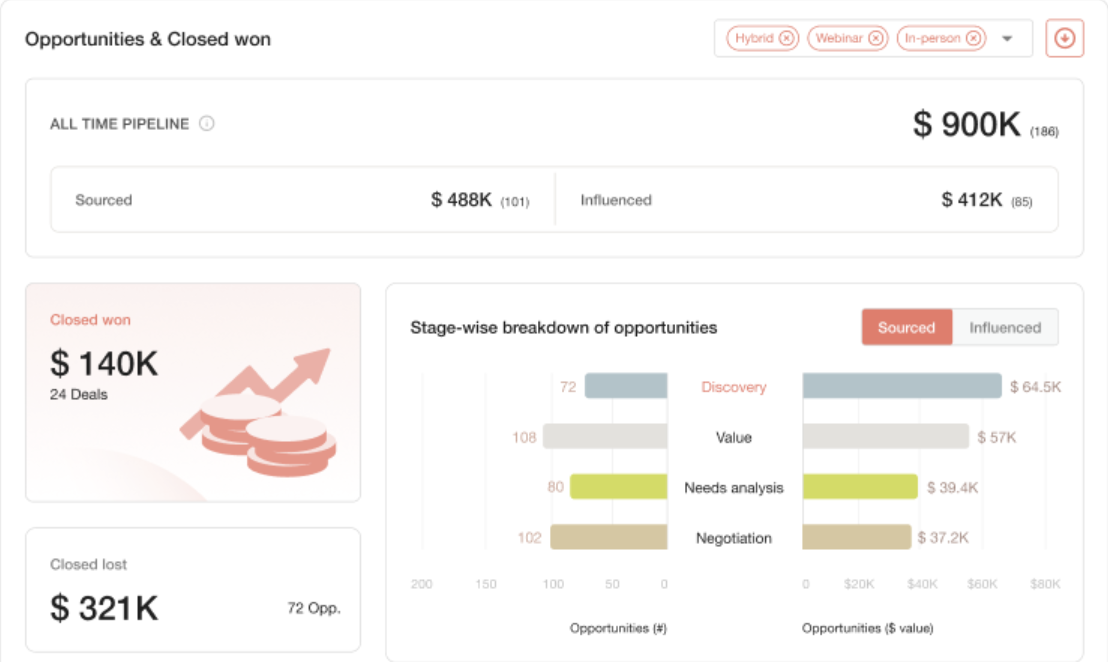The width and height of the screenshot is (1108, 662).
Task: Click the $ 900K total pipeline figure
Action: [x=967, y=124]
